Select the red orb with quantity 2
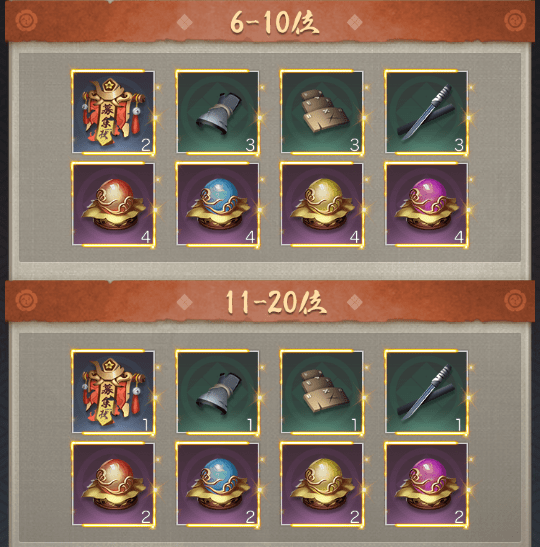540x547 pixels. coord(113,484)
